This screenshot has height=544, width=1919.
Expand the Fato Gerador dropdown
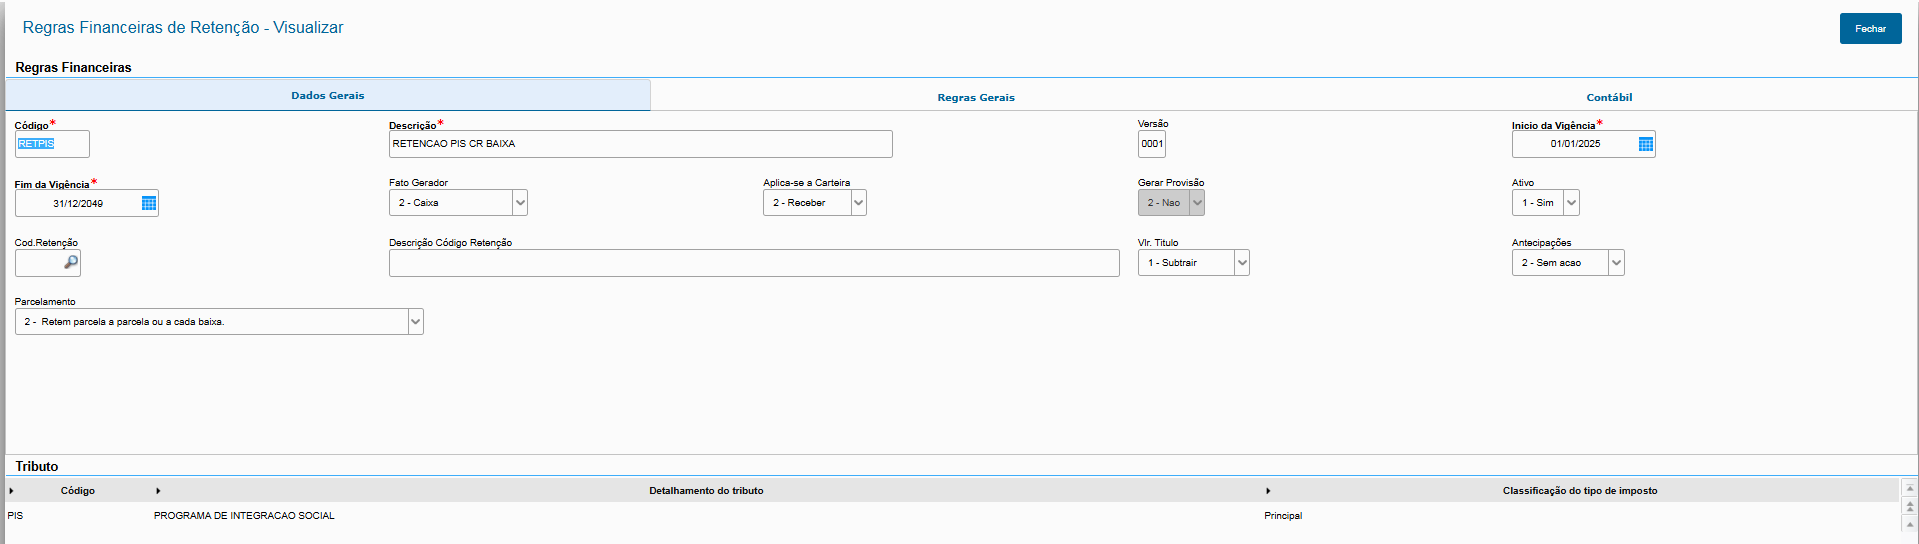tap(520, 203)
